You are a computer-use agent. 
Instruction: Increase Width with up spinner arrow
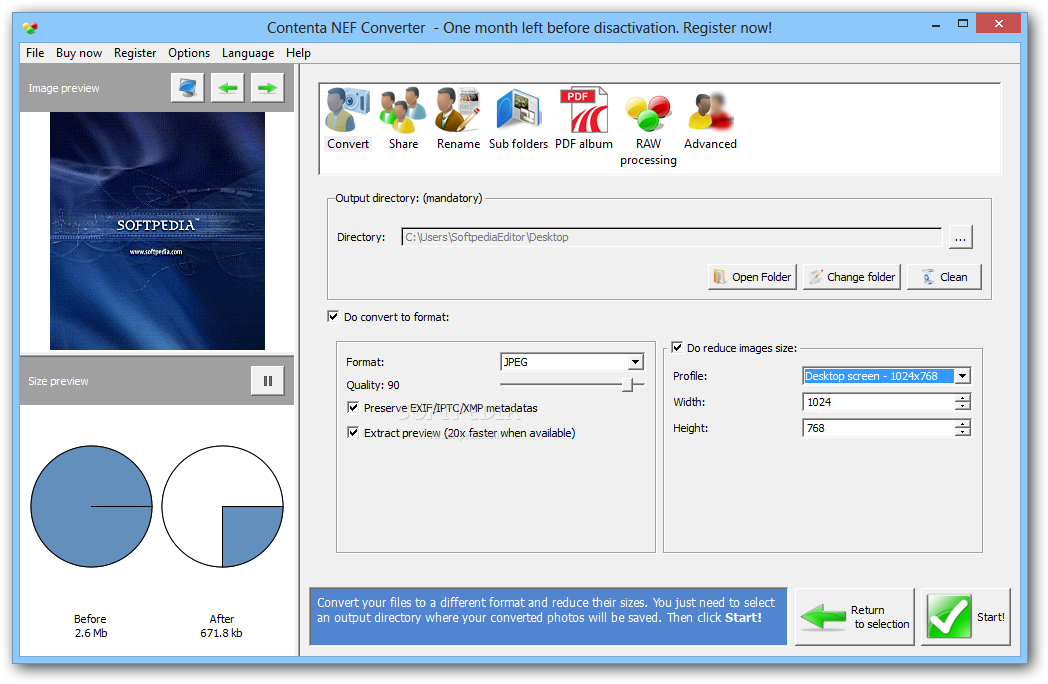[x=962, y=398]
